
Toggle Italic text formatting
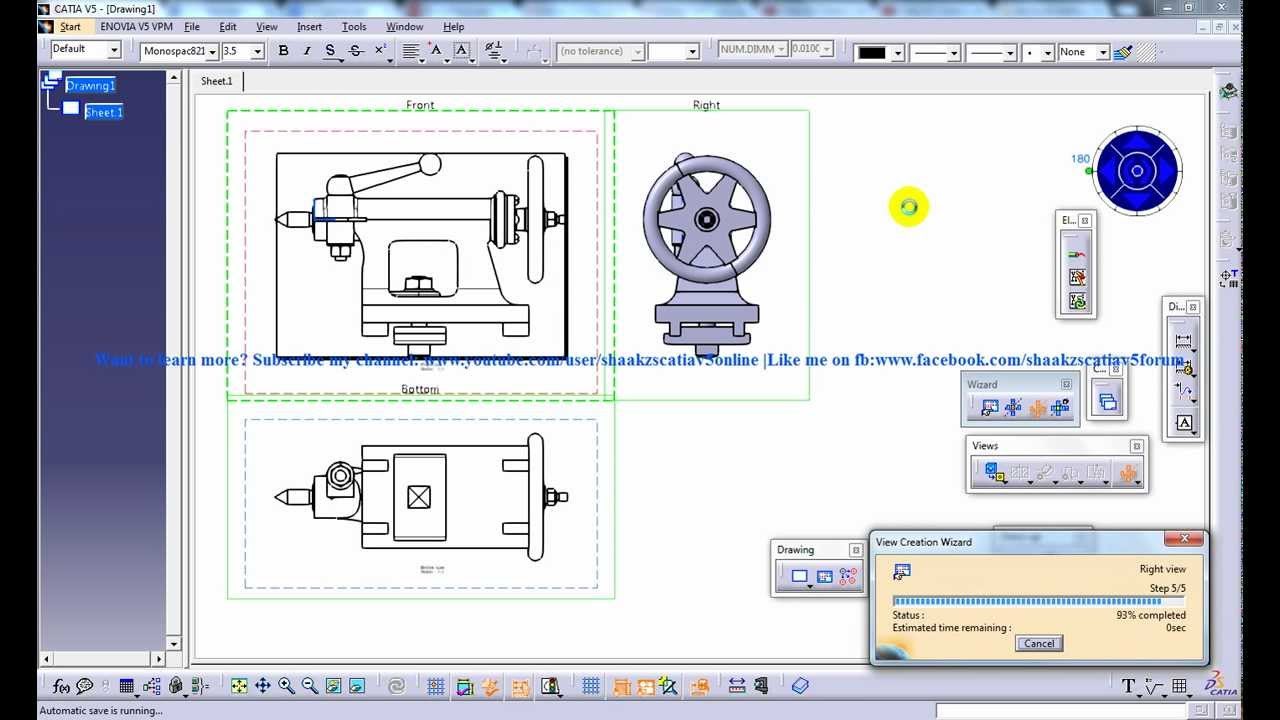click(306, 51)
